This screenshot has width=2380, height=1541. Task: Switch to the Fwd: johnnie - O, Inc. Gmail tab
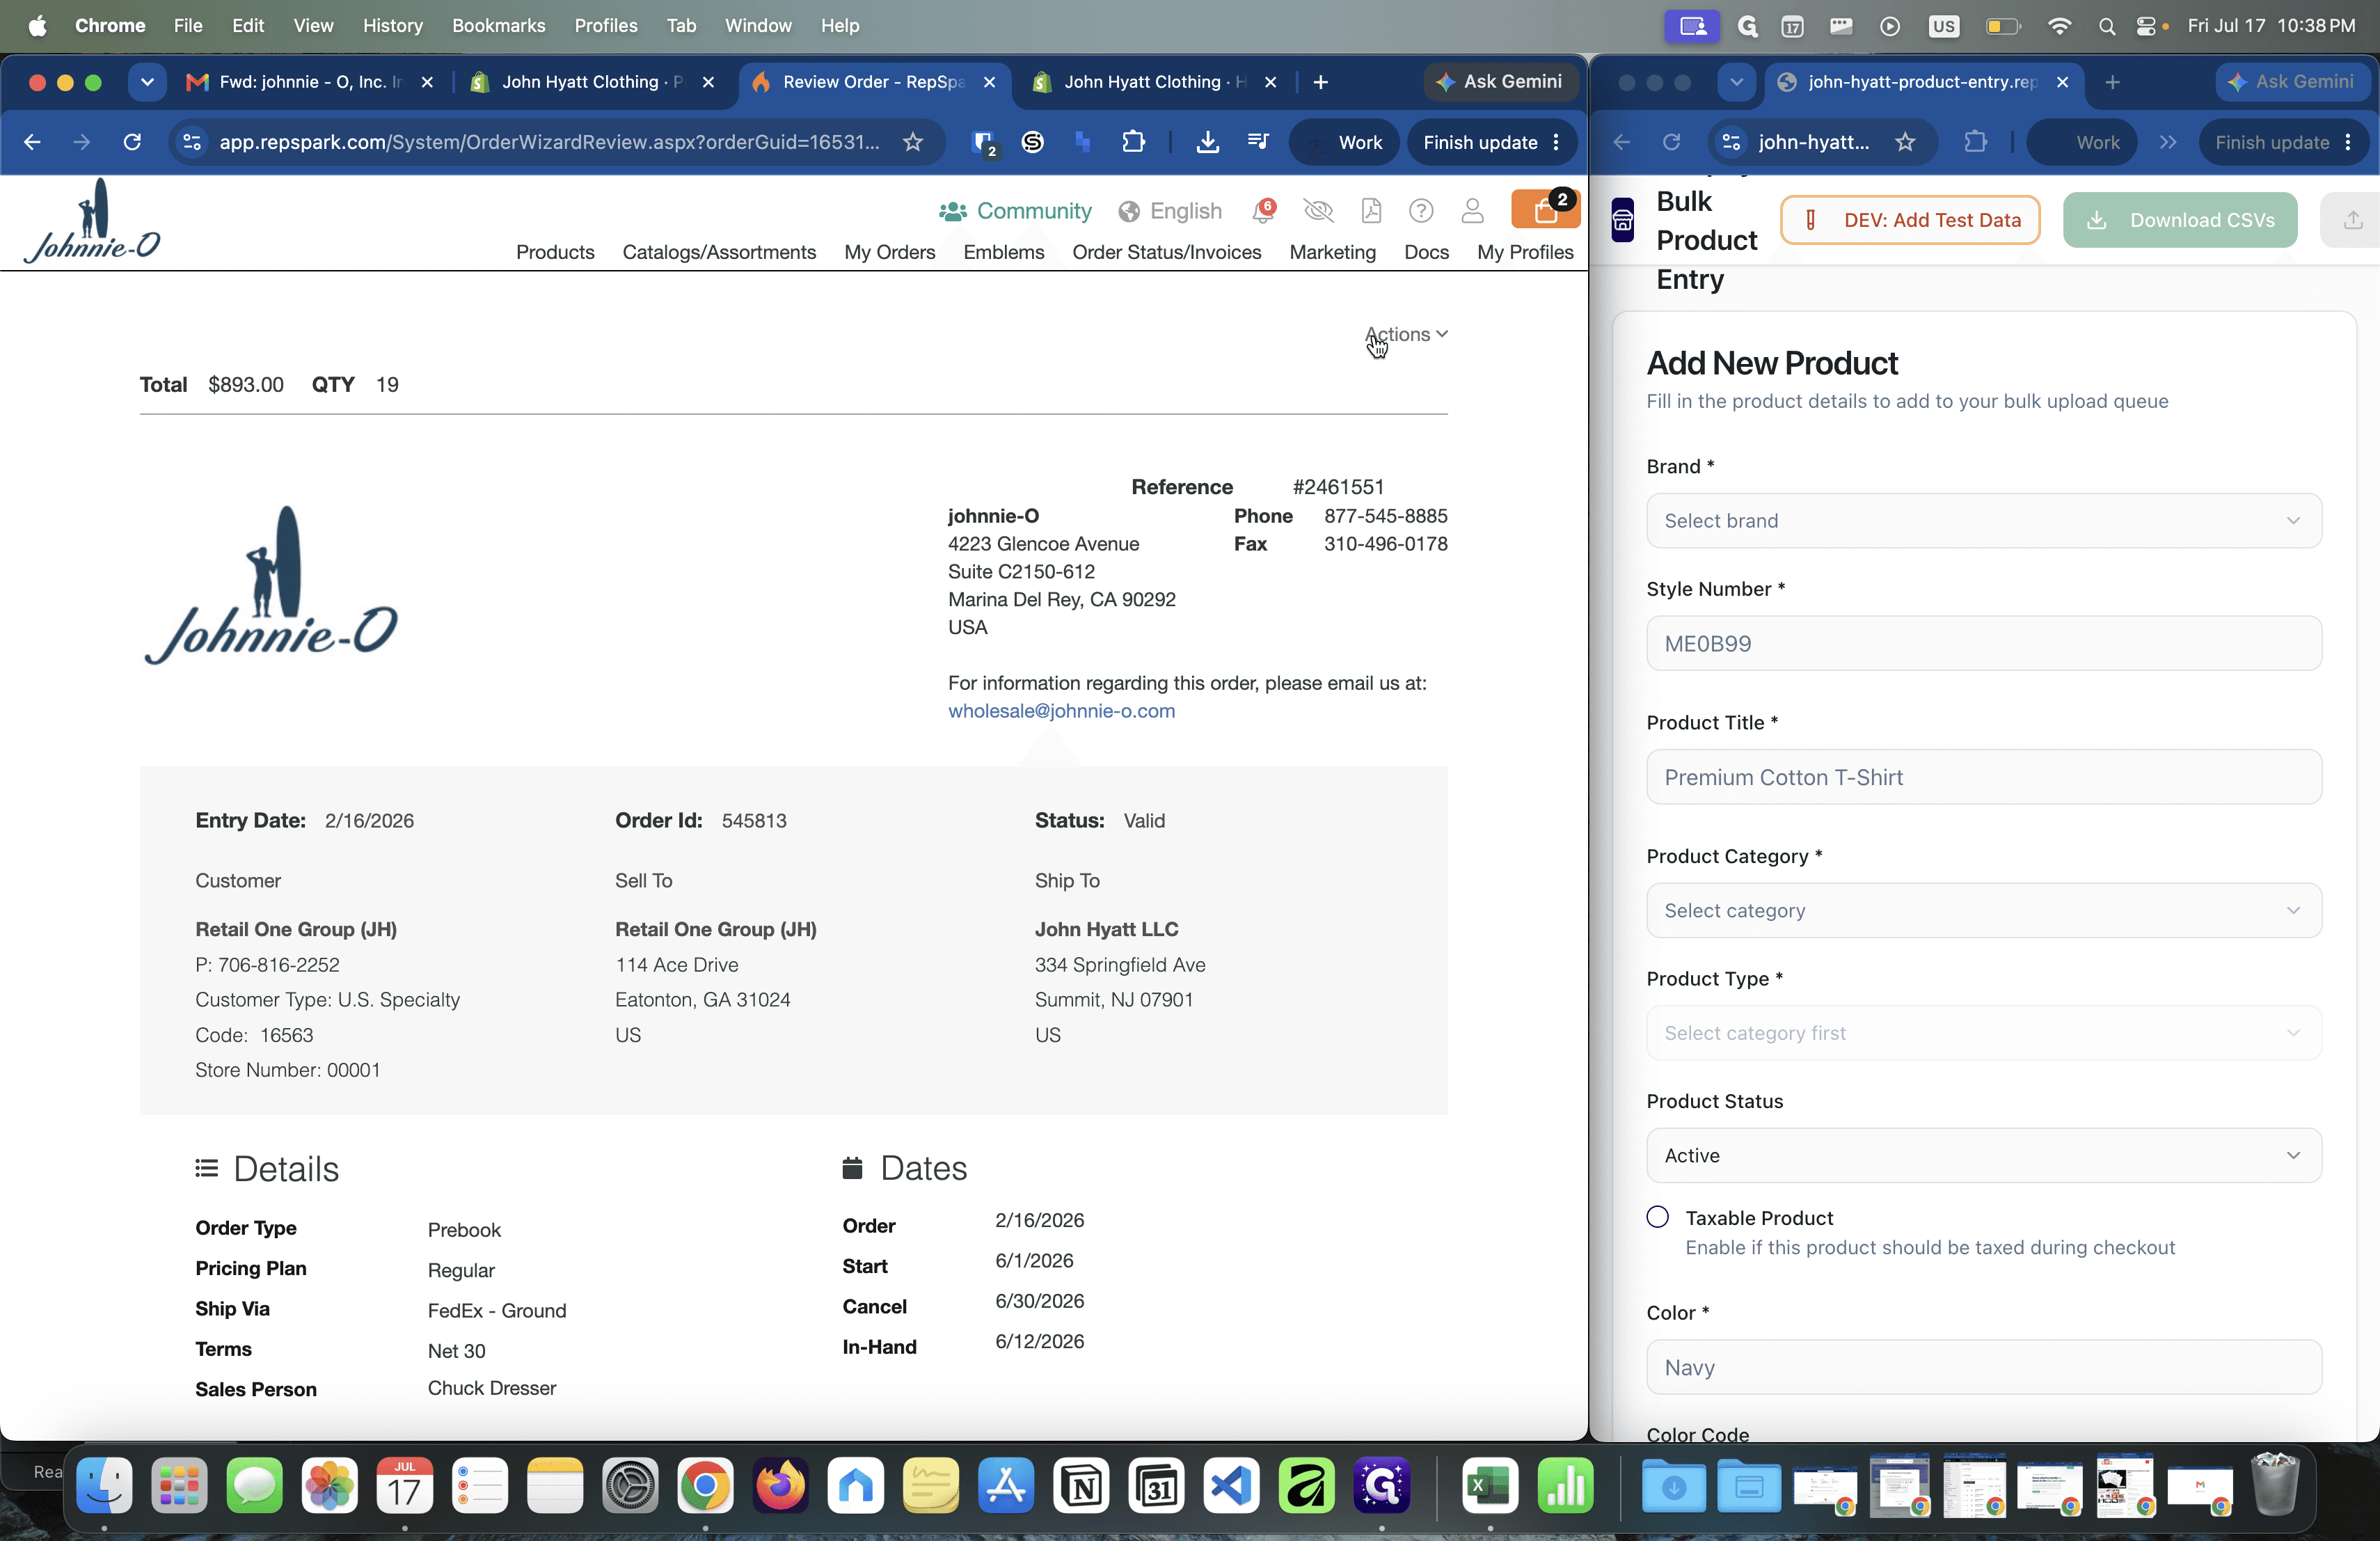coord(309,82)
